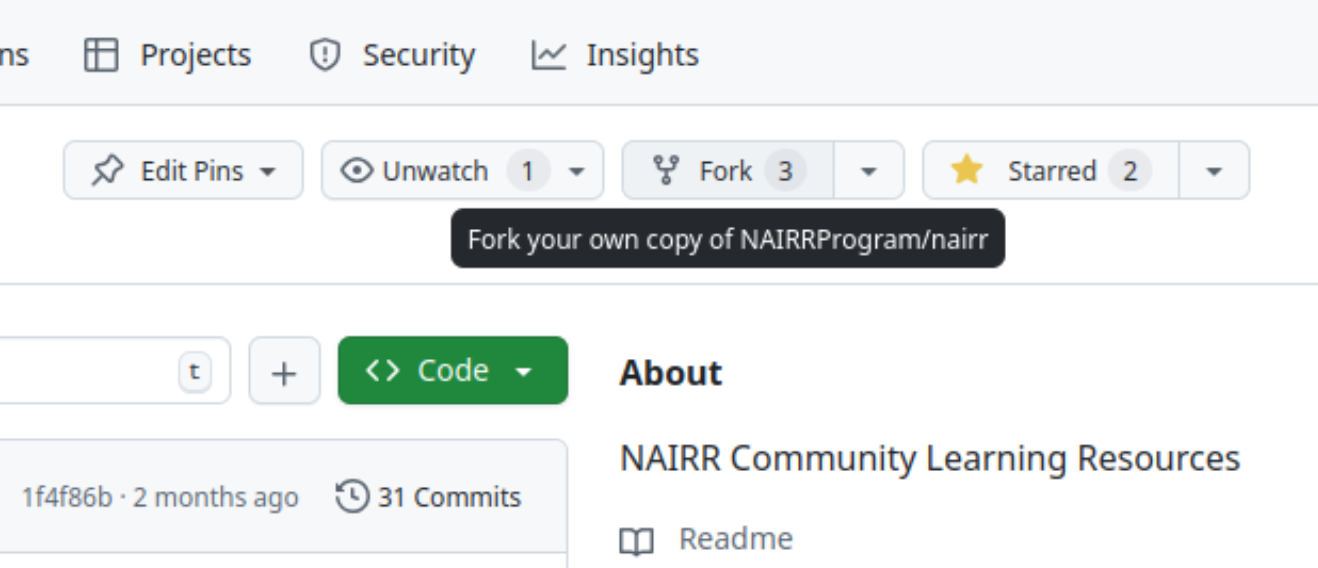Click the fork branch icon
The height and width of the screenshot is (568, 1318).
coord(665,171)
